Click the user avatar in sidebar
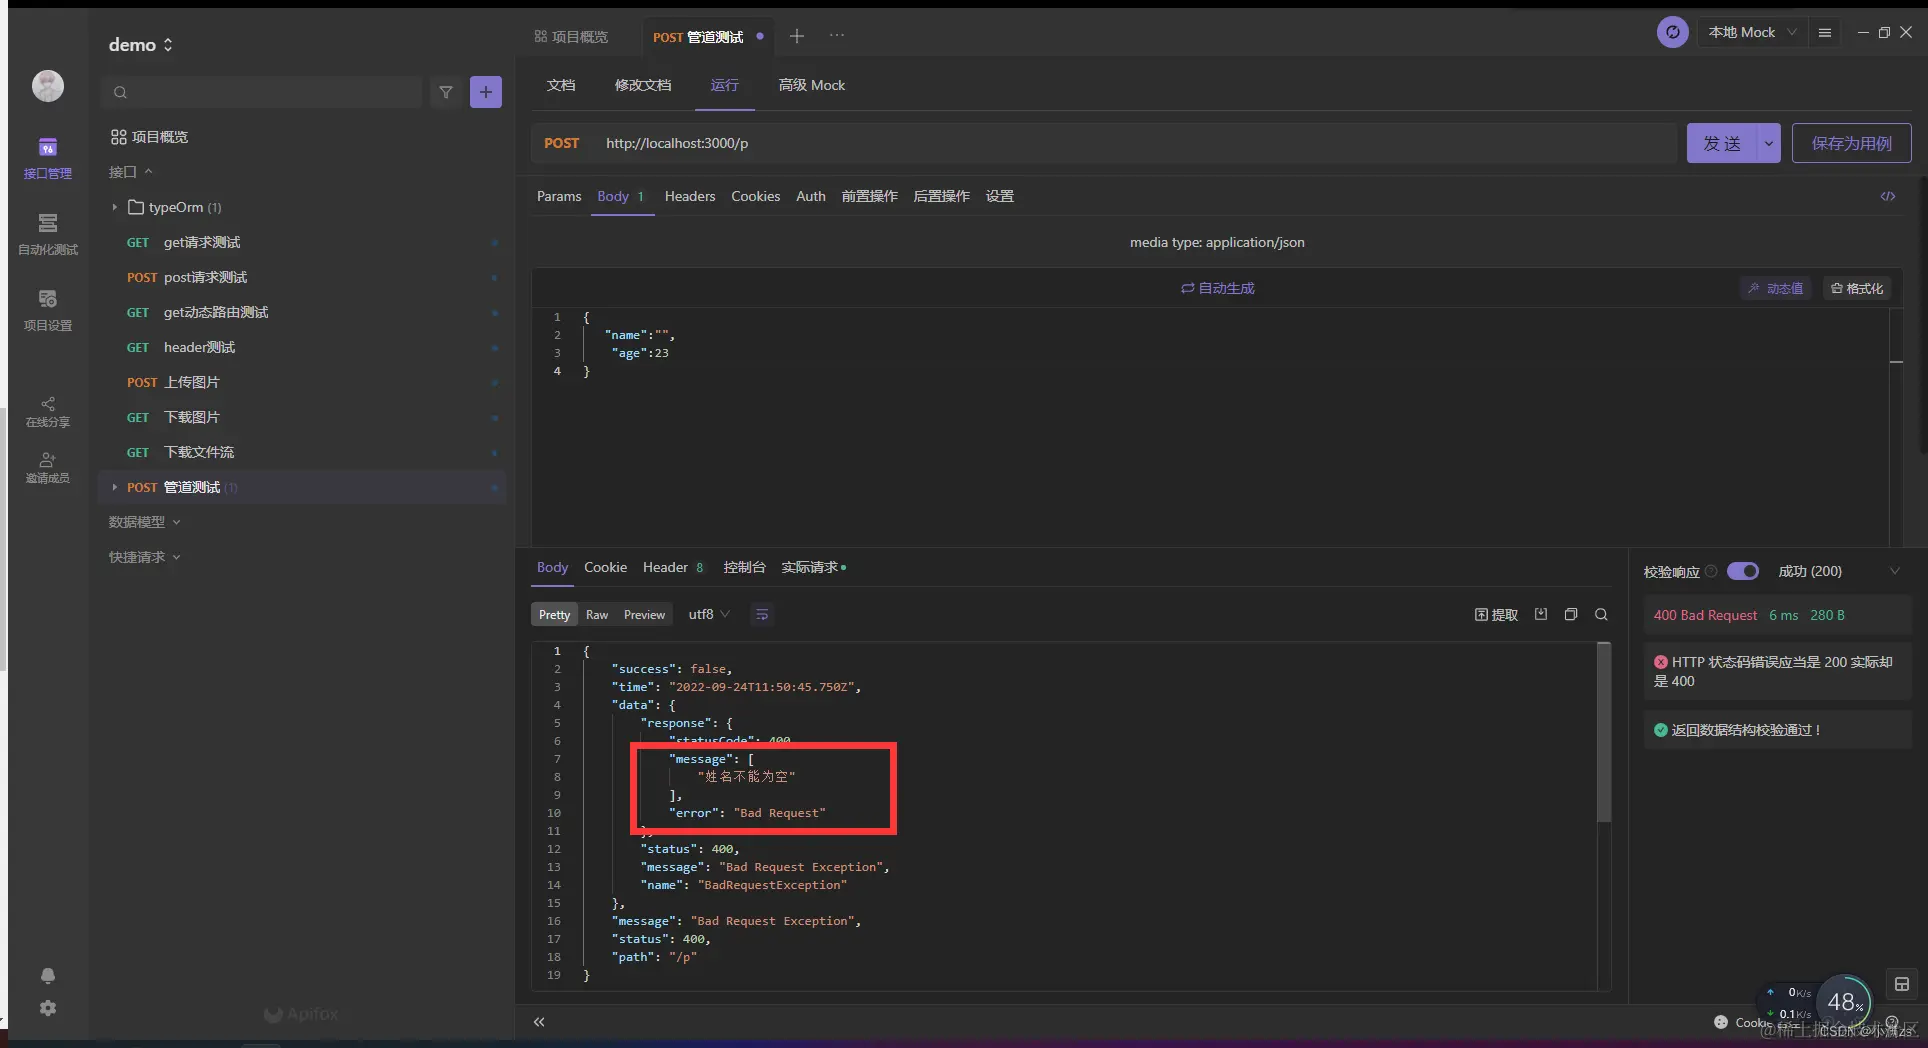 47,86
